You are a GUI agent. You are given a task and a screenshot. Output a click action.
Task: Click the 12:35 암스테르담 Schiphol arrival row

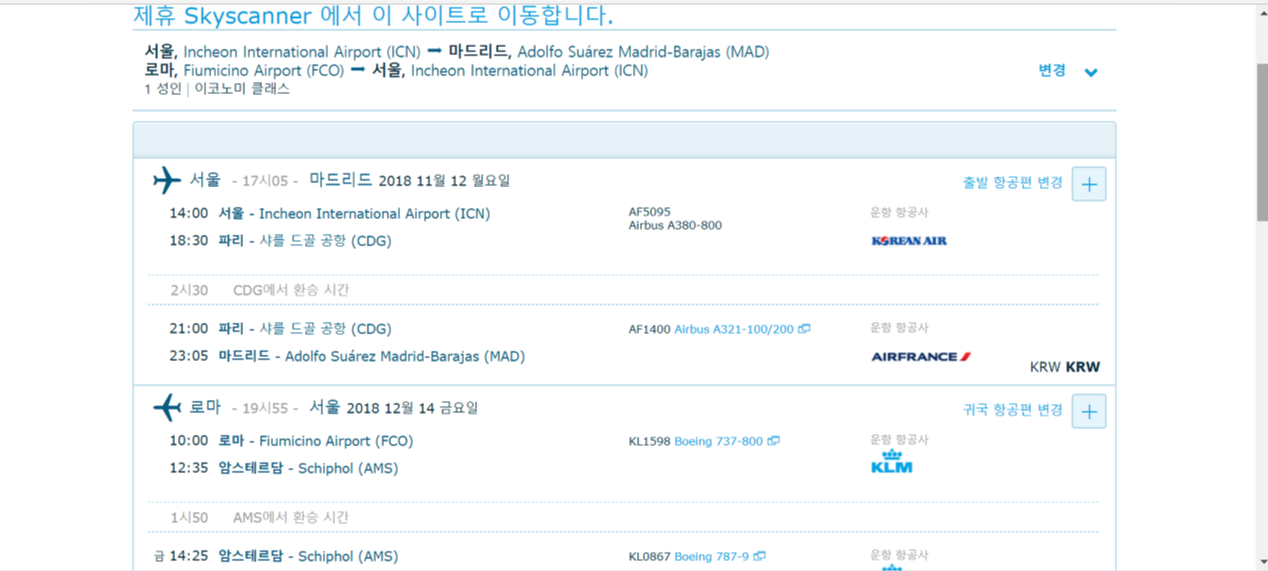click(284, 468)
